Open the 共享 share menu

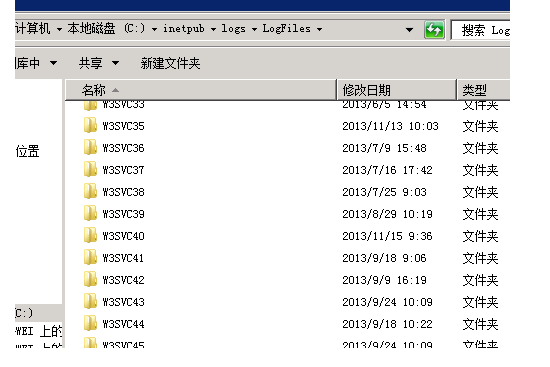[99, 64]
